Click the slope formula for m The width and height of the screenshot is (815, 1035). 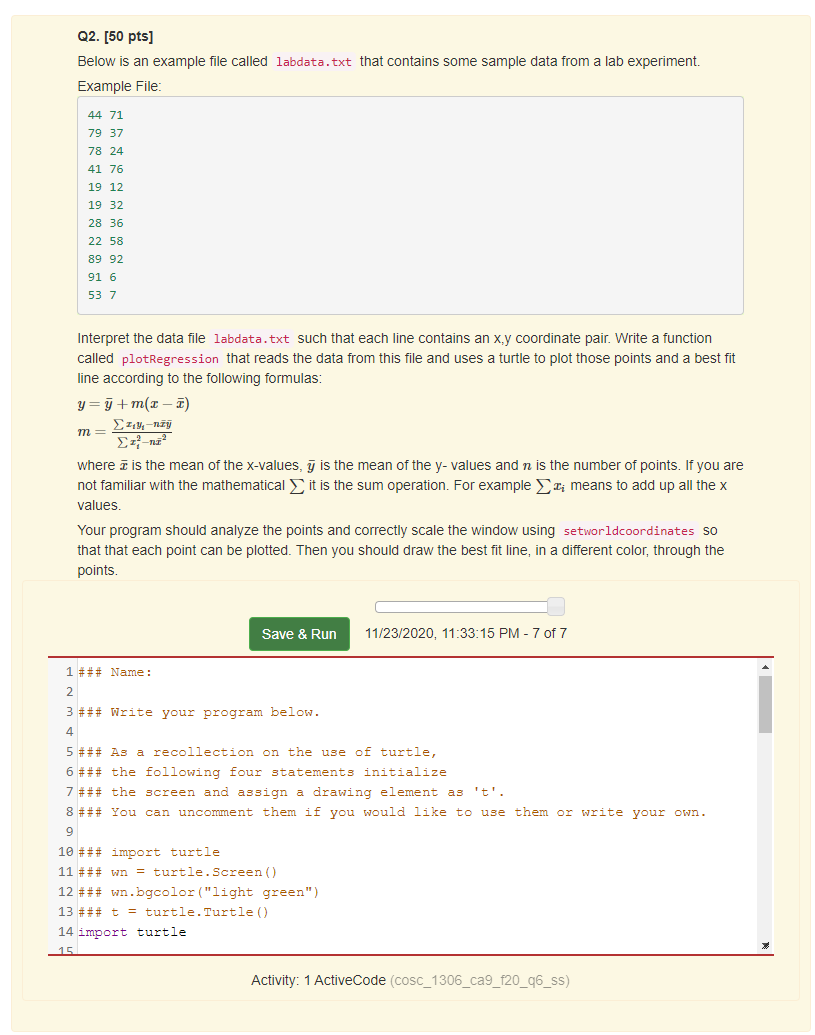(x=125, y=432)
